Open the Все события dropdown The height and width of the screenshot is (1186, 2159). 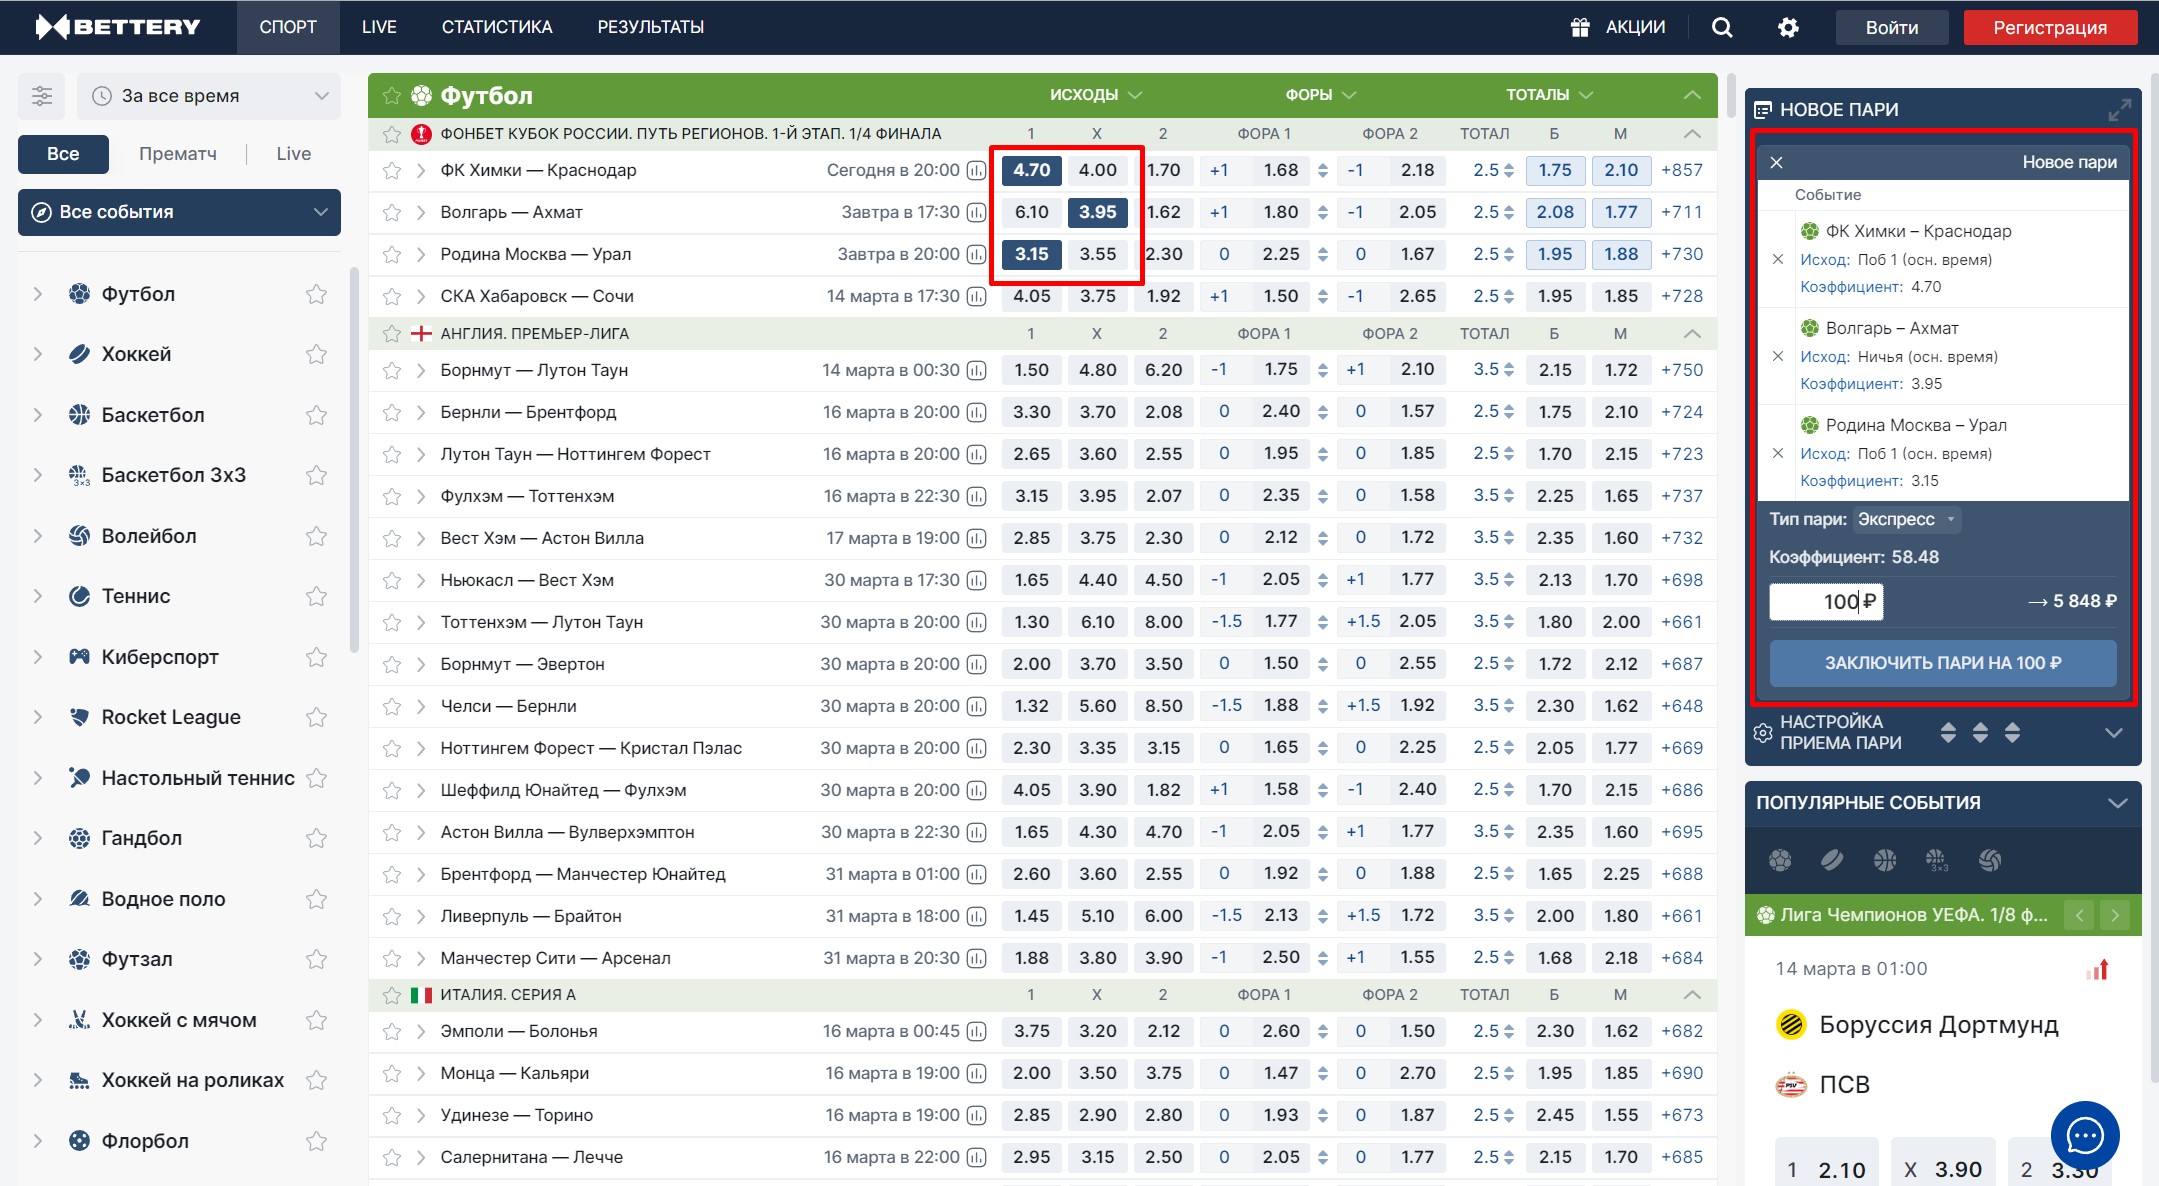pos(179,212)
